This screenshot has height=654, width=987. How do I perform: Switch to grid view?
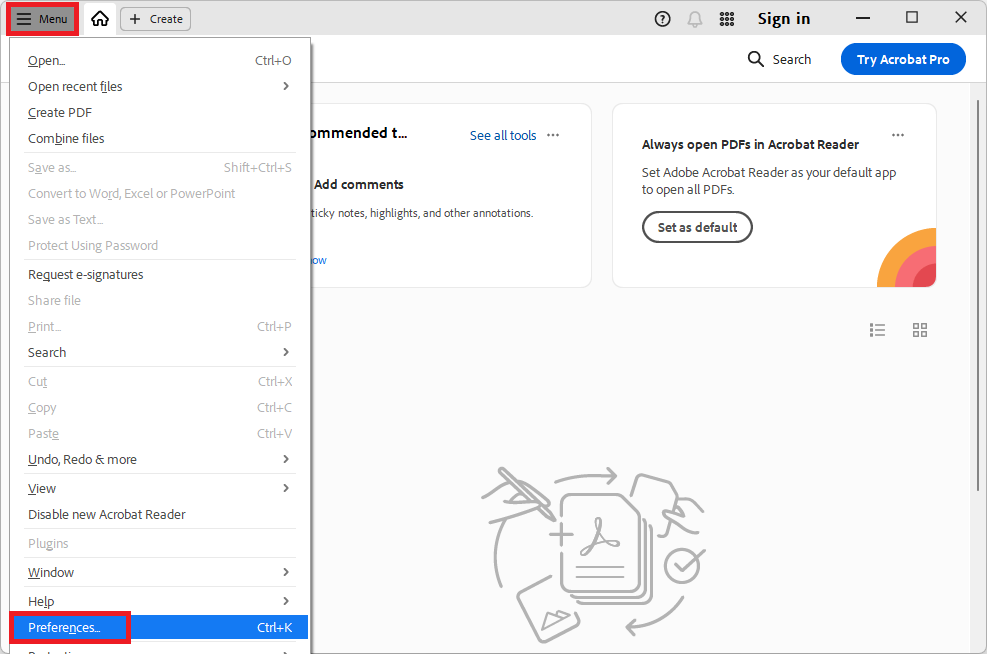(919, 330)
